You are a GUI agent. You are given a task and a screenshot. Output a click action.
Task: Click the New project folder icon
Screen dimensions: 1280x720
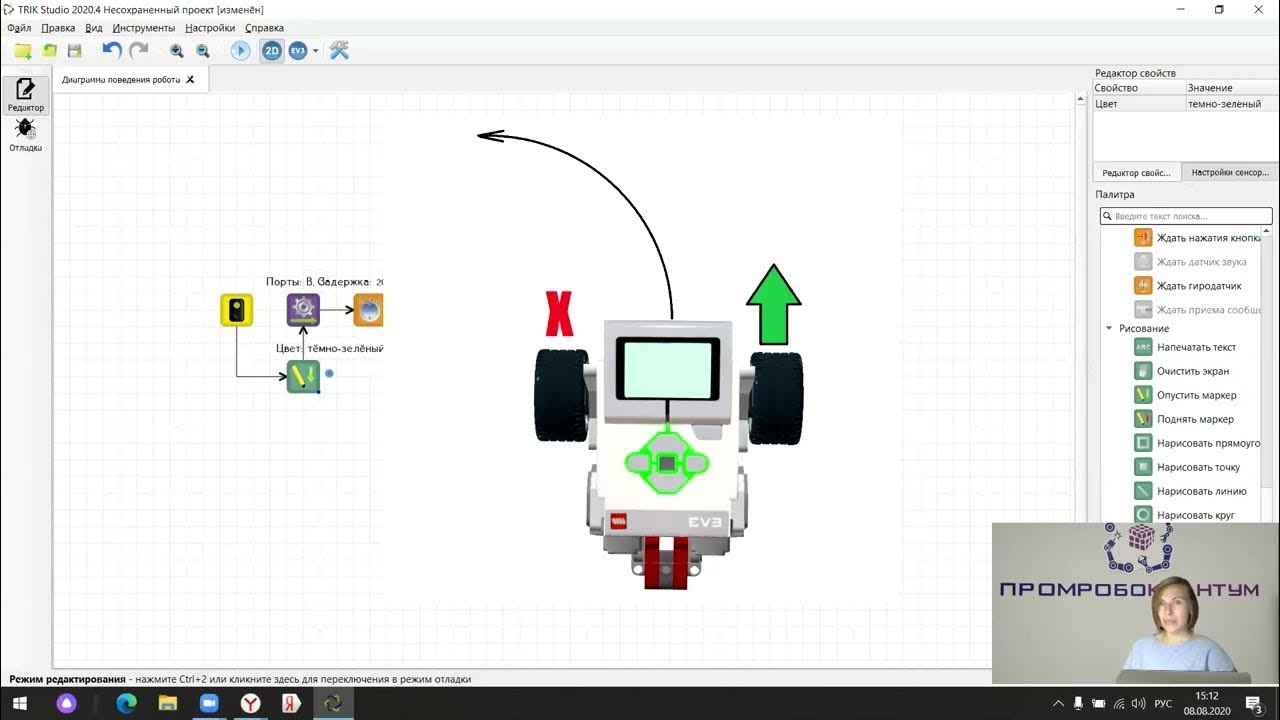click(x=22, y=50)
